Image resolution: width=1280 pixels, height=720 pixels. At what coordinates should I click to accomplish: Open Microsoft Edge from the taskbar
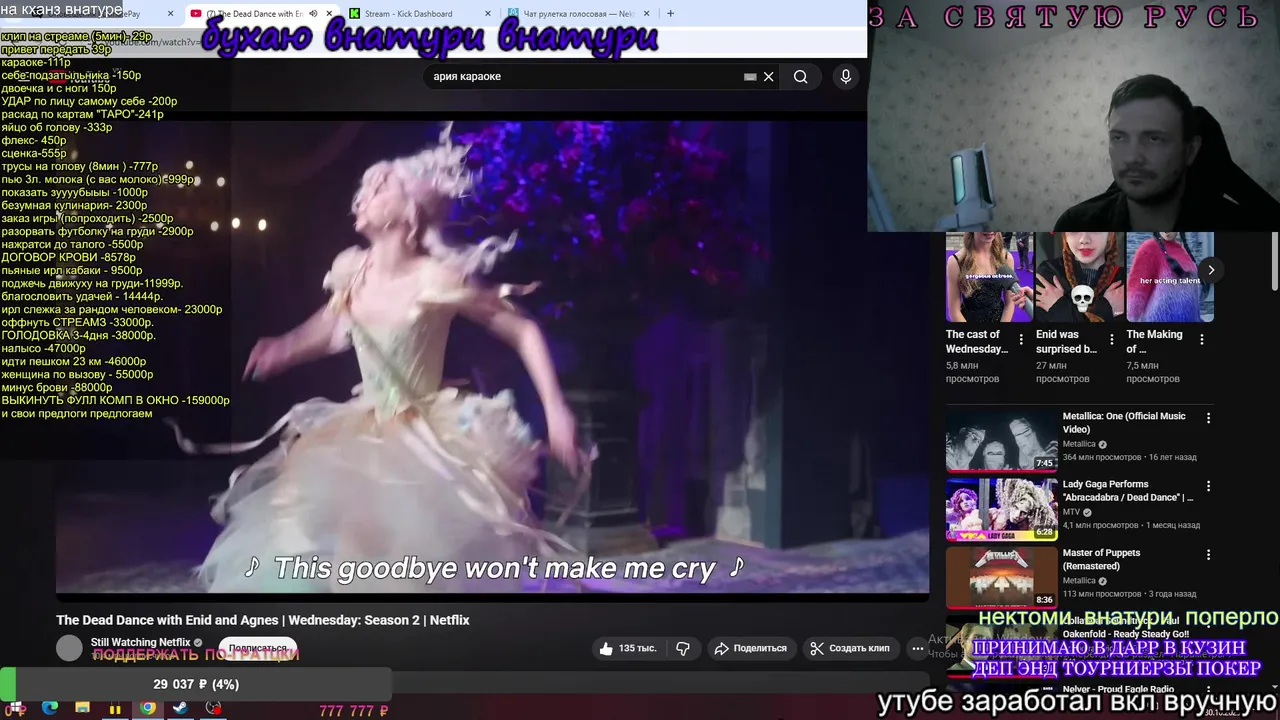(50, 709)
